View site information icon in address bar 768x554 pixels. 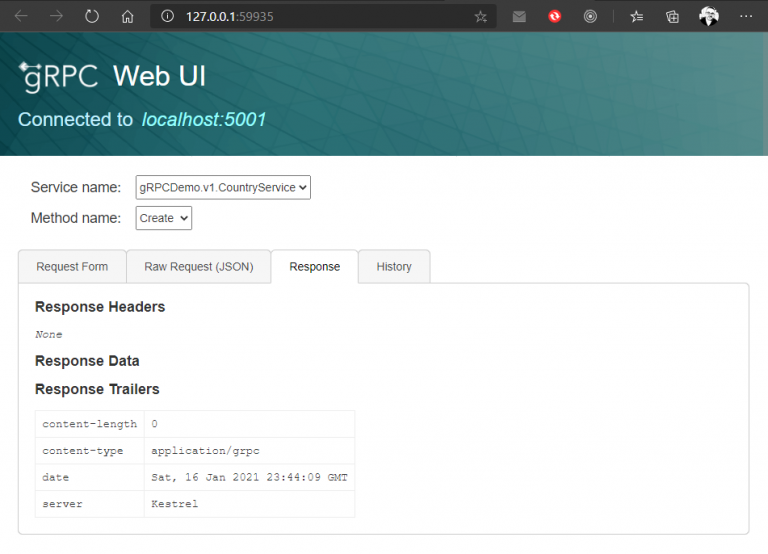[x=166, y=16]
